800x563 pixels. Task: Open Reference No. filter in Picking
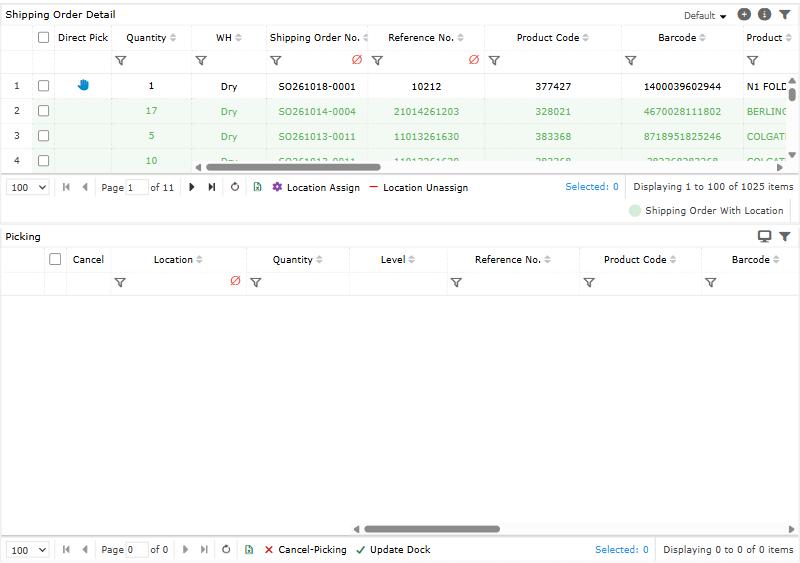456,282
